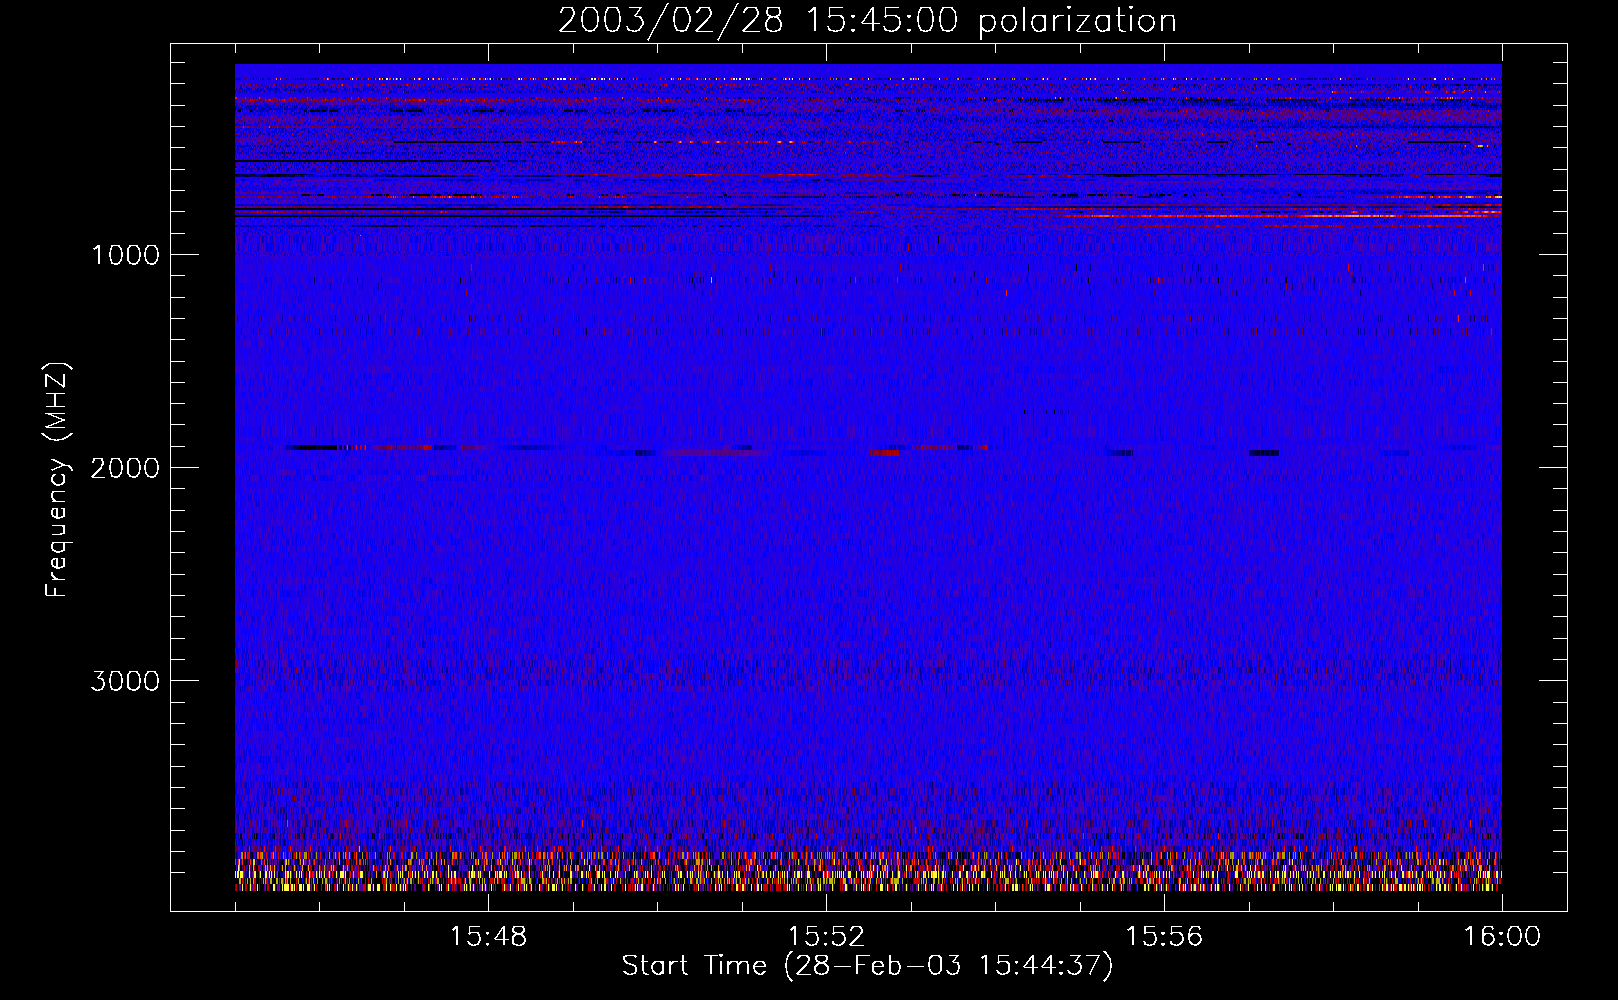Click the 15:48 time tick label

[x=488, y=937]
